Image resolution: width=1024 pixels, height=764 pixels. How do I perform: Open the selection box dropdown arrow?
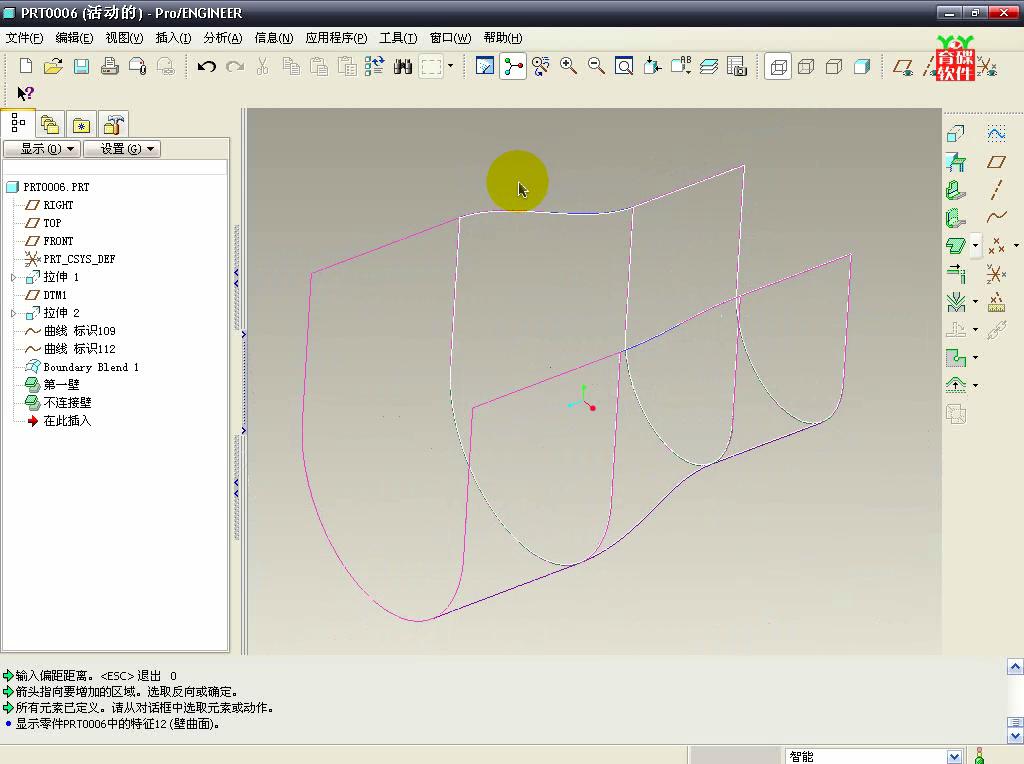coord(450,66)
